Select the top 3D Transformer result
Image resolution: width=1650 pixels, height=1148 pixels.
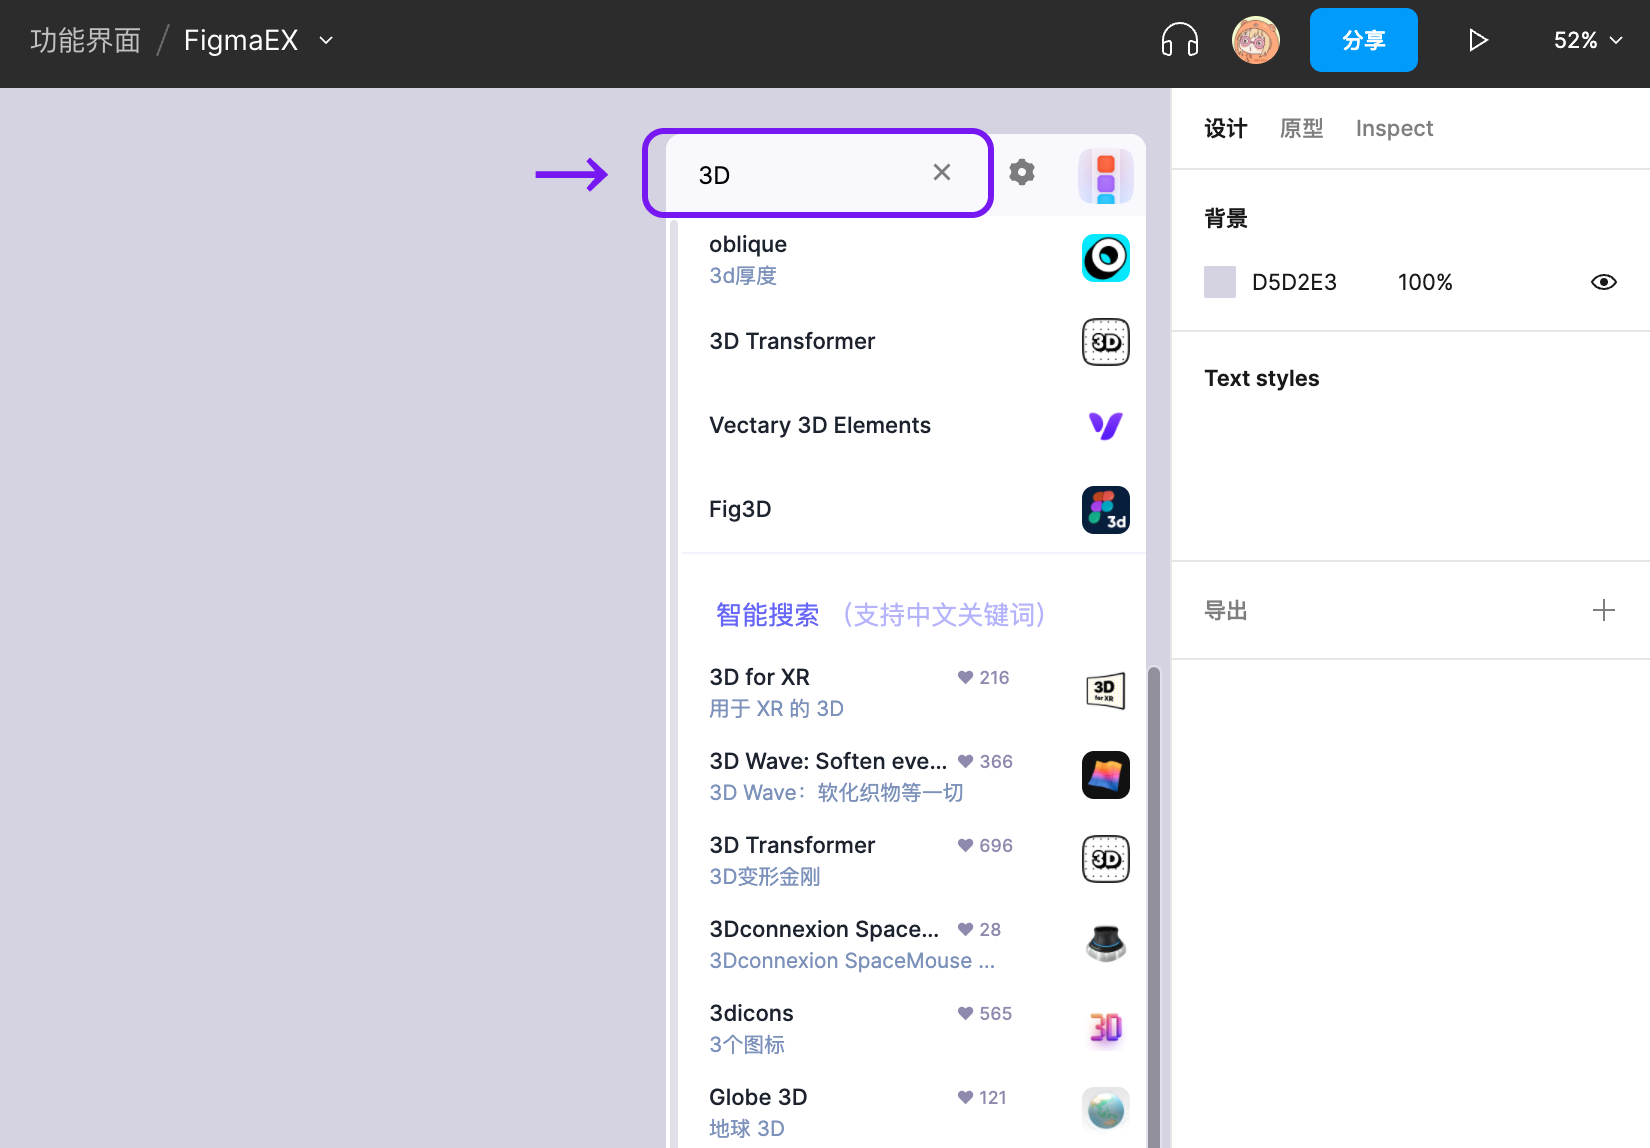tap(912, 342)
